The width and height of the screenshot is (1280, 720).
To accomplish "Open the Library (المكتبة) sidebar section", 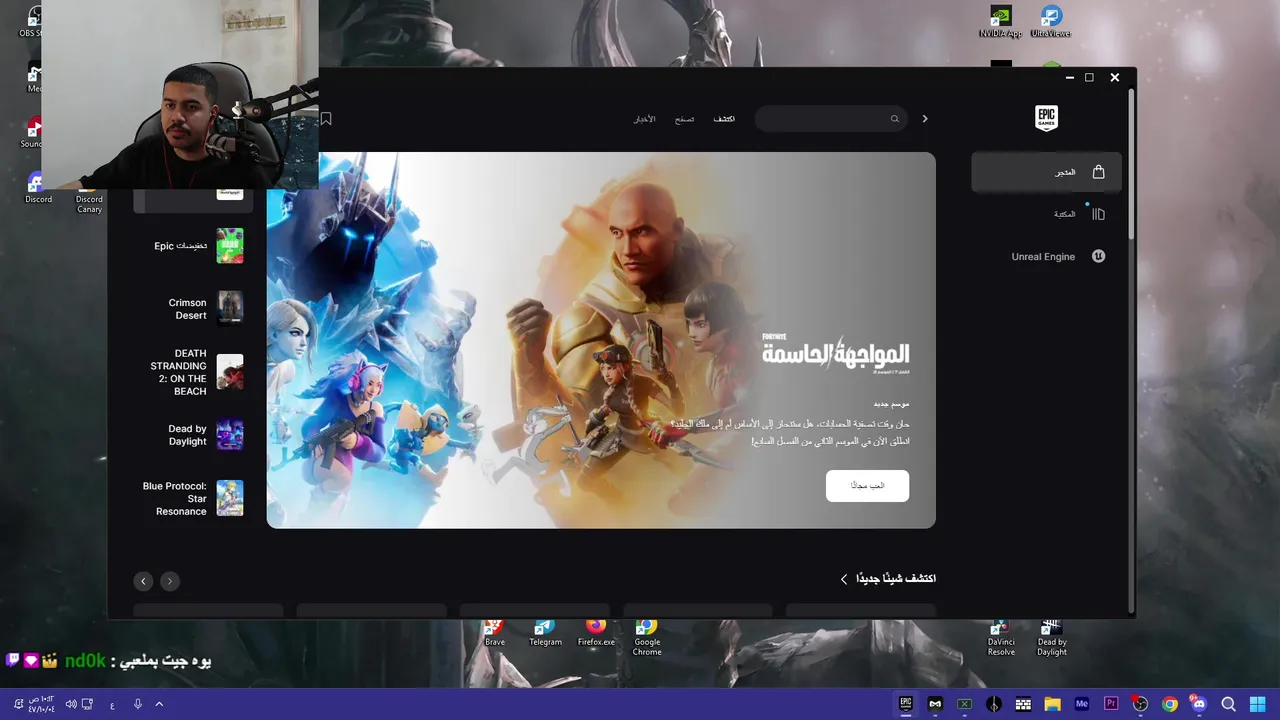I will pyautogui.click(x=1046, y=214).
